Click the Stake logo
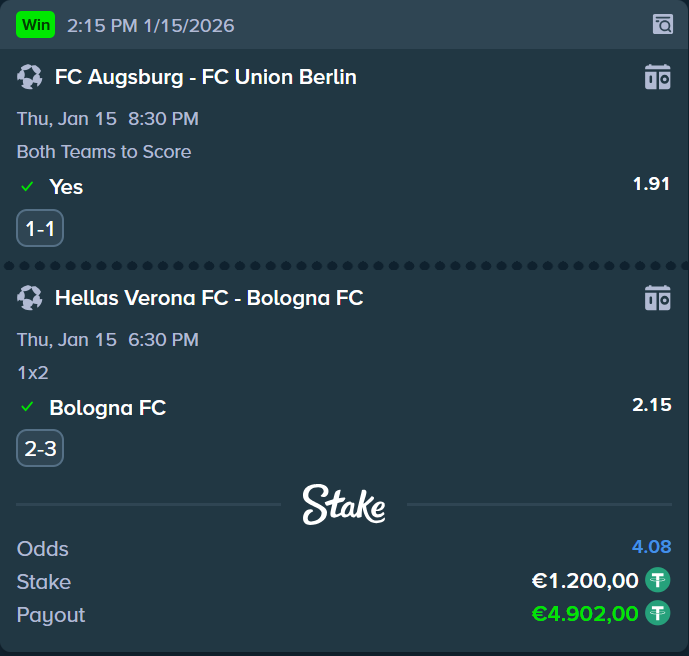This screenshot has width=689, height=656. (x=344, y=504)
